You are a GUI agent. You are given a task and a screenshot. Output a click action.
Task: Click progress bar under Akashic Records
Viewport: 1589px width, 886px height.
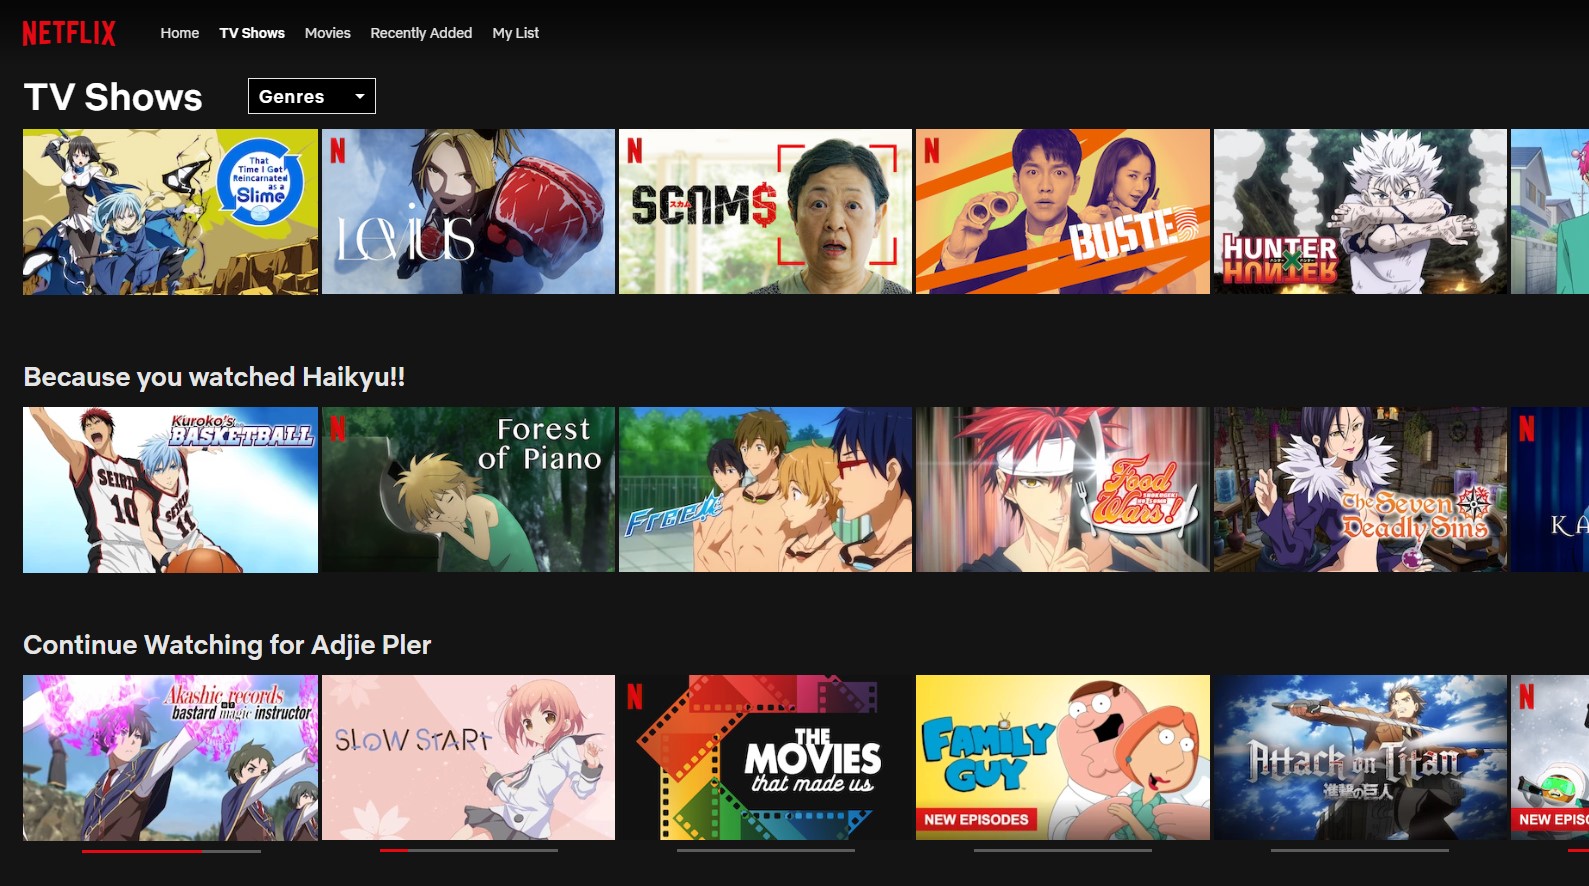click(171, 851)
